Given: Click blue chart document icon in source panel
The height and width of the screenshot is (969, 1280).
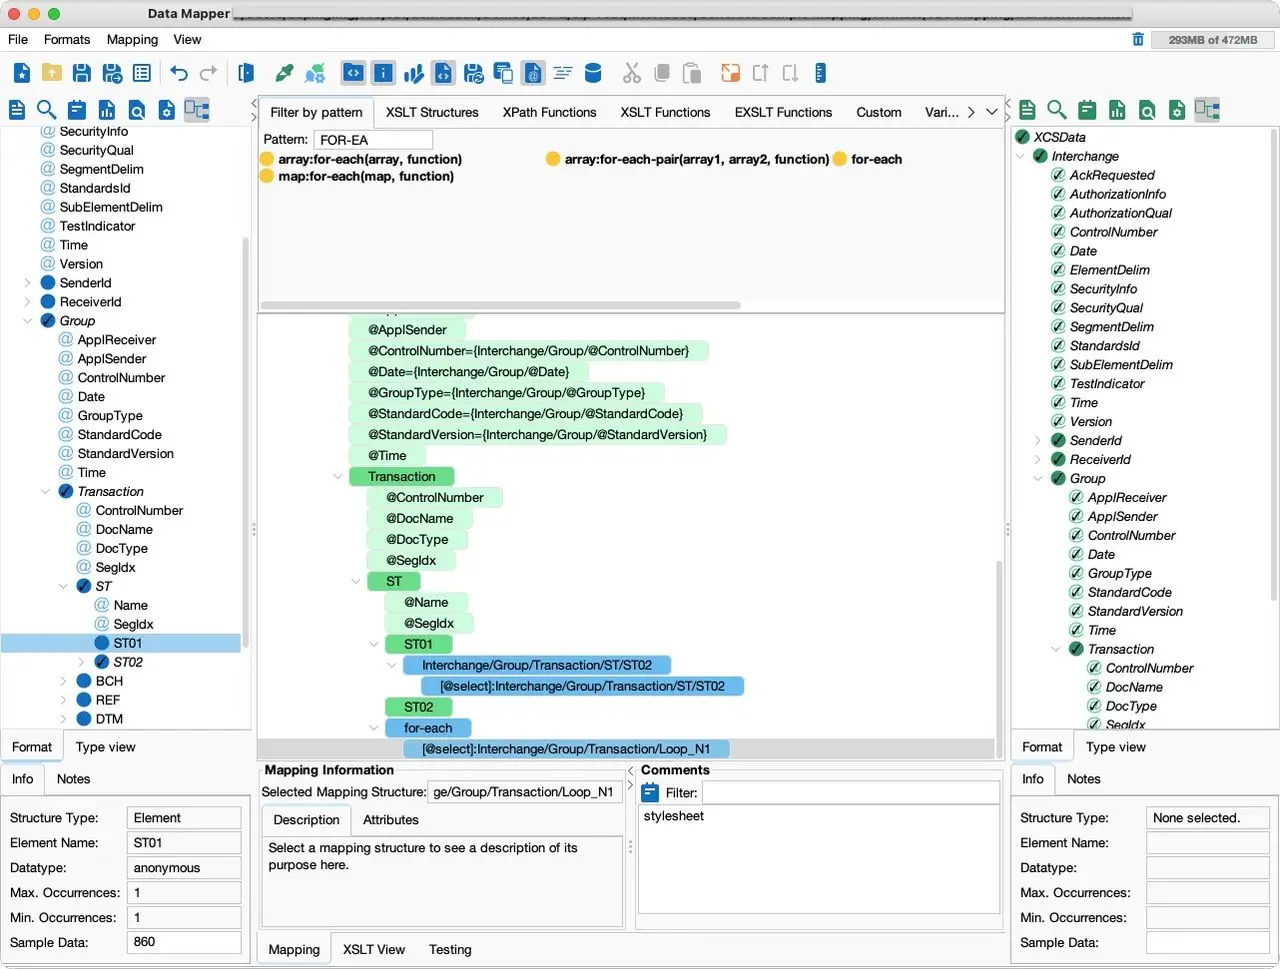Looking at the screenshot, I should (107, 110).
